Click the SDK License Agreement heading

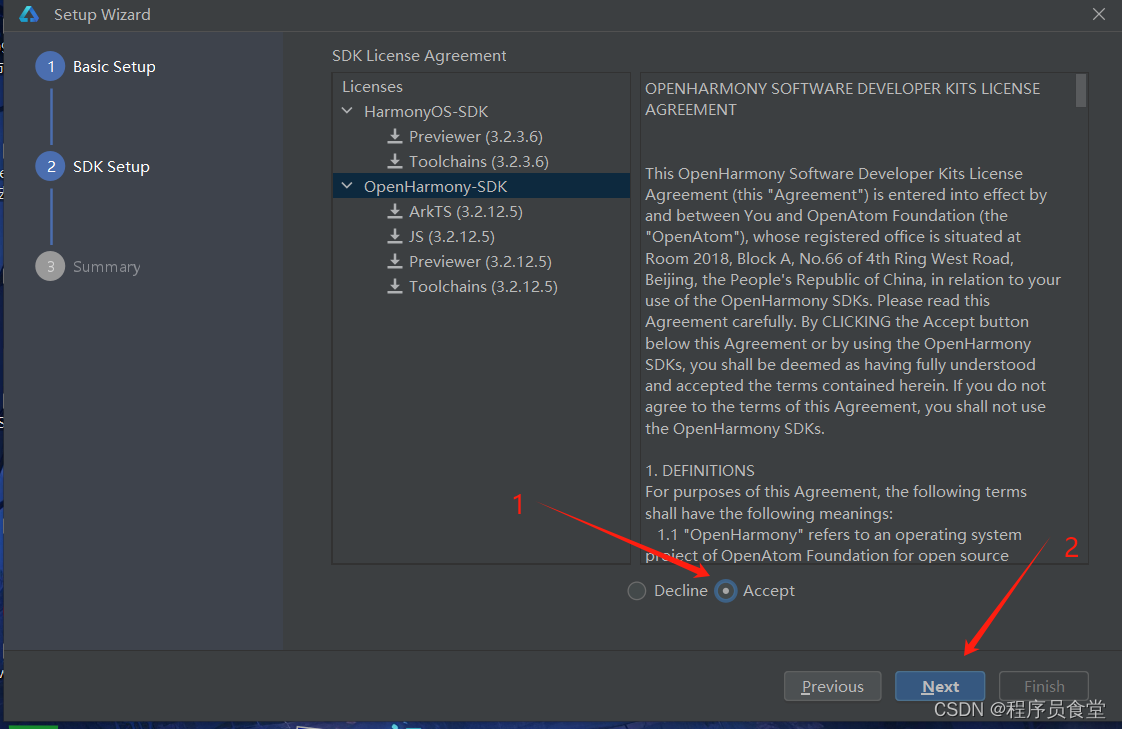[x=419, y=56]
